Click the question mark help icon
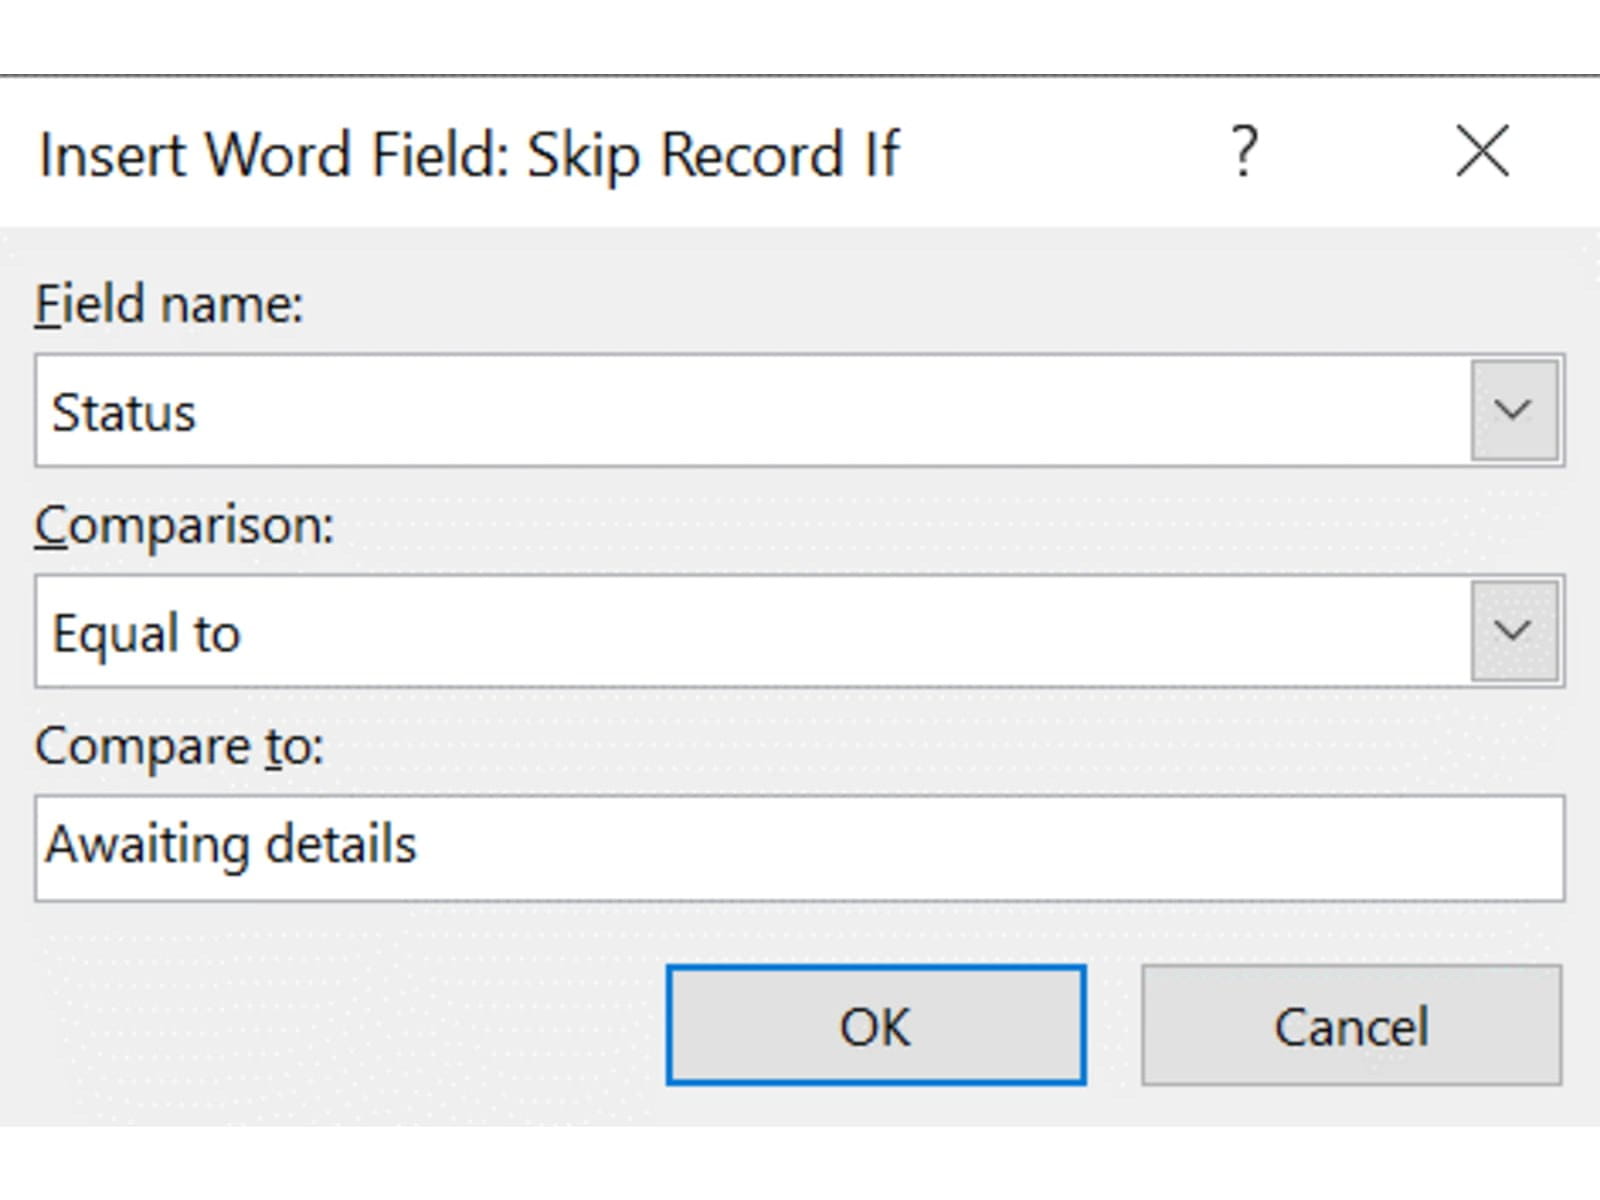The height and width of the screenshot is (1200, 1600). [x=1243, y=152]
